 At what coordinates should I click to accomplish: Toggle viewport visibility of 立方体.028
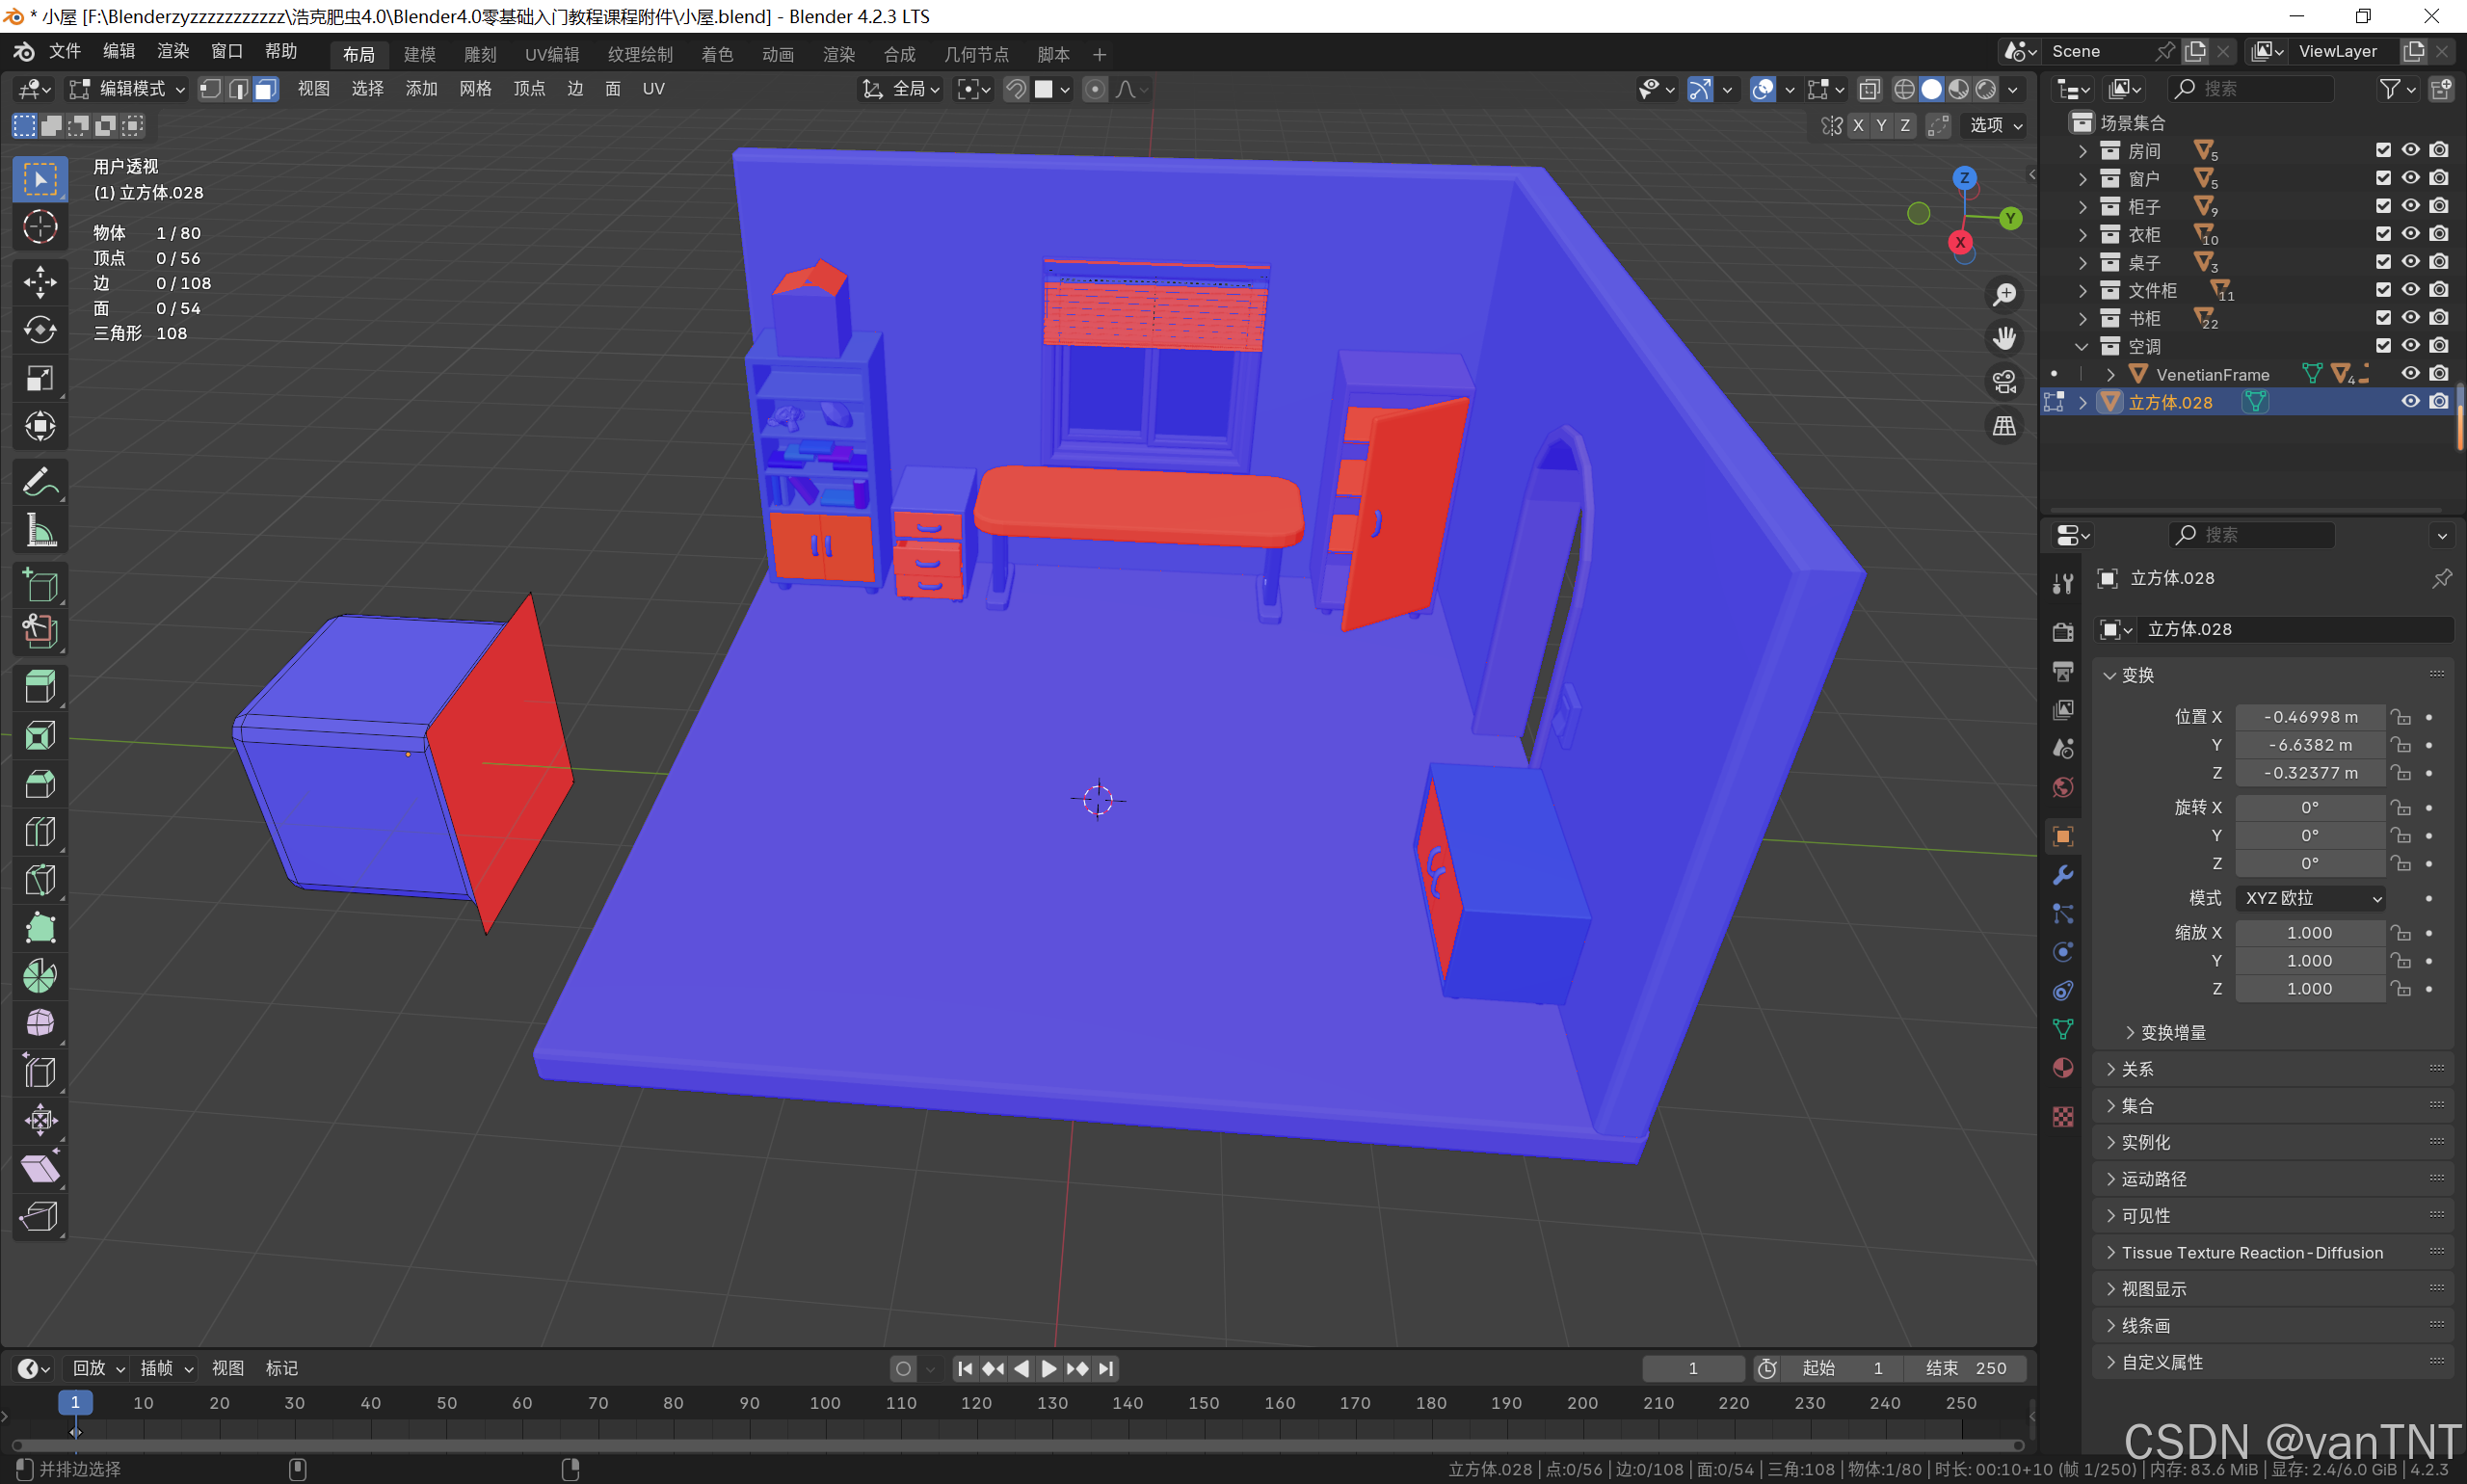pyautogui.click(x=2411, y=402)
